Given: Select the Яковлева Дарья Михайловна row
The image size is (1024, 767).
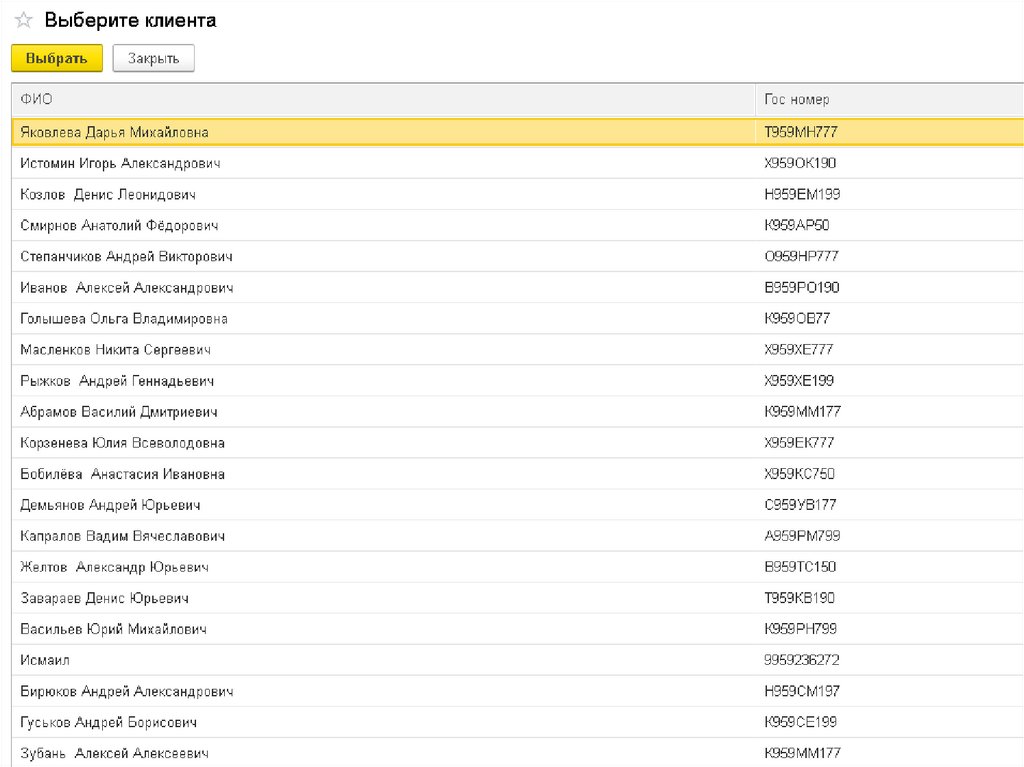Looking at the screenshot, I should pos(114,132).
